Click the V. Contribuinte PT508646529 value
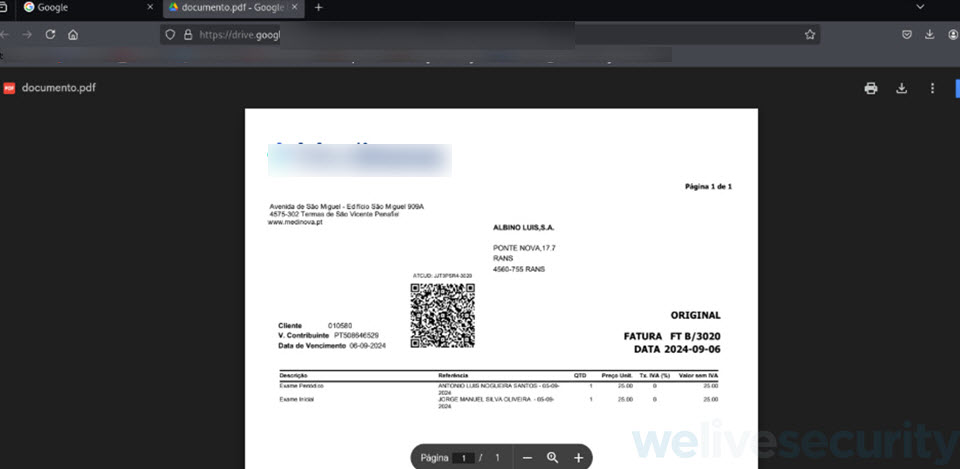Screen dimensions: 960x469 (356, 336)
